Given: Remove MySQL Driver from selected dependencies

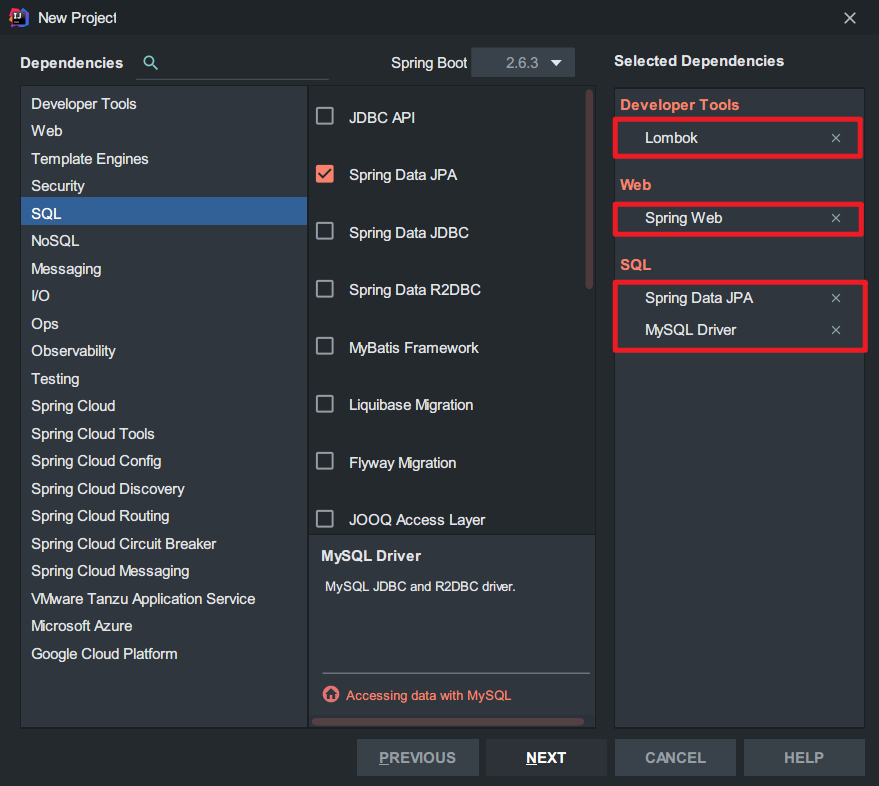Looking at the screenshot, I should [835, 330].
